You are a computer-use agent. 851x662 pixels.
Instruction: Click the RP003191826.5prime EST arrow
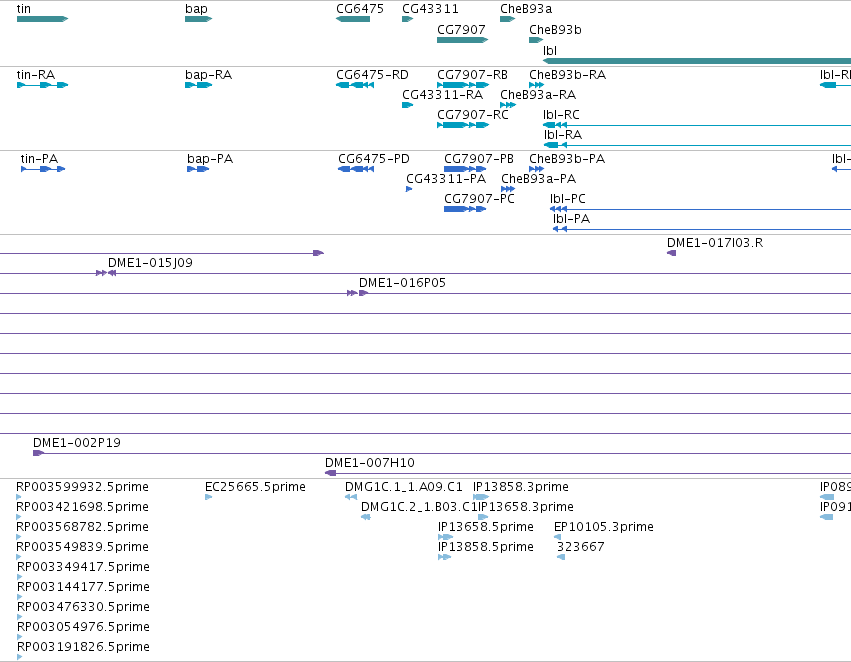click(x=20, y=657)
